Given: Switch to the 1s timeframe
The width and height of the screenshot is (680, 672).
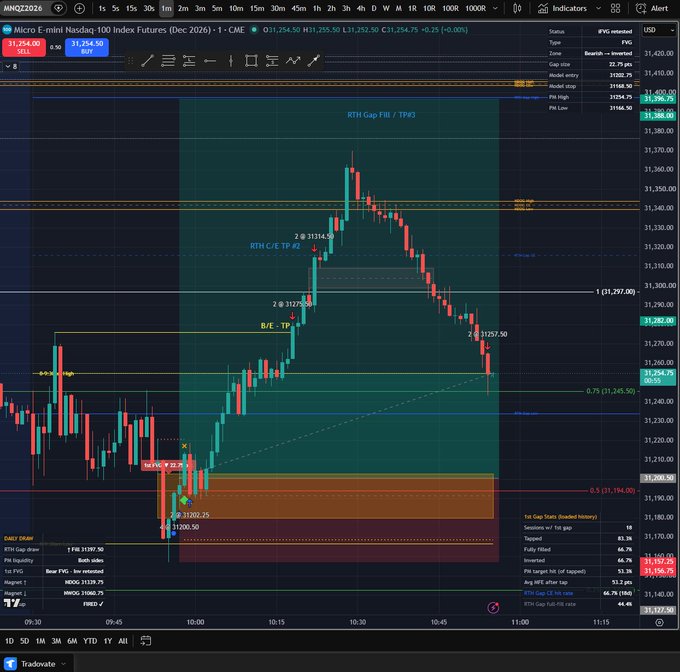Looking at the screenshot, I should pyautogui.click(x=102, y=8).
